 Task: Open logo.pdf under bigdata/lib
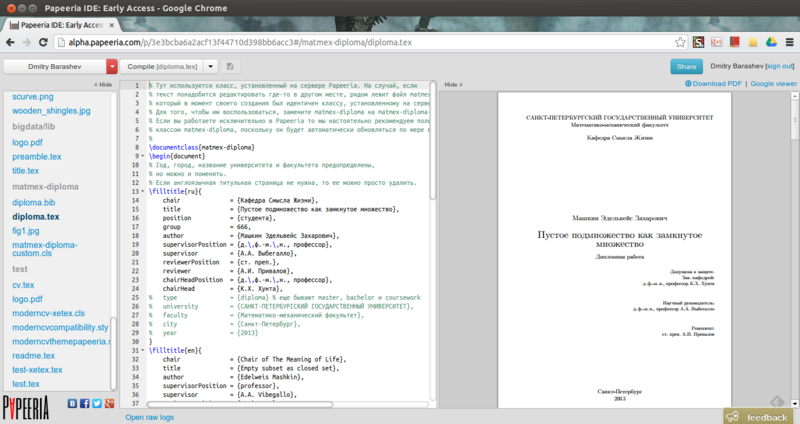pos(28,142)
